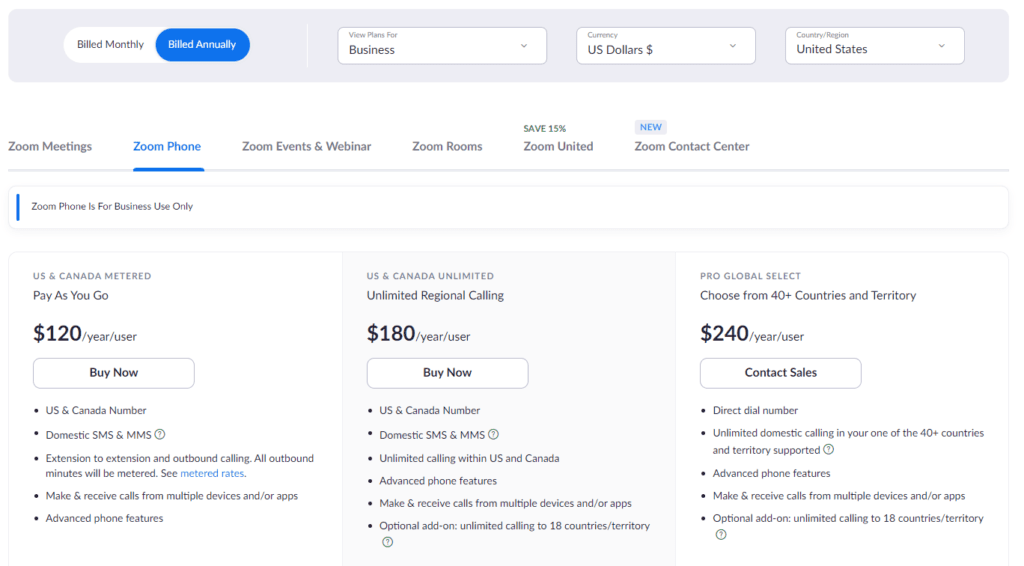Viewport: 1024px width, 566px height.
Task: Click Contact Sales for Pro Global Select
Action: pos(780,373)
